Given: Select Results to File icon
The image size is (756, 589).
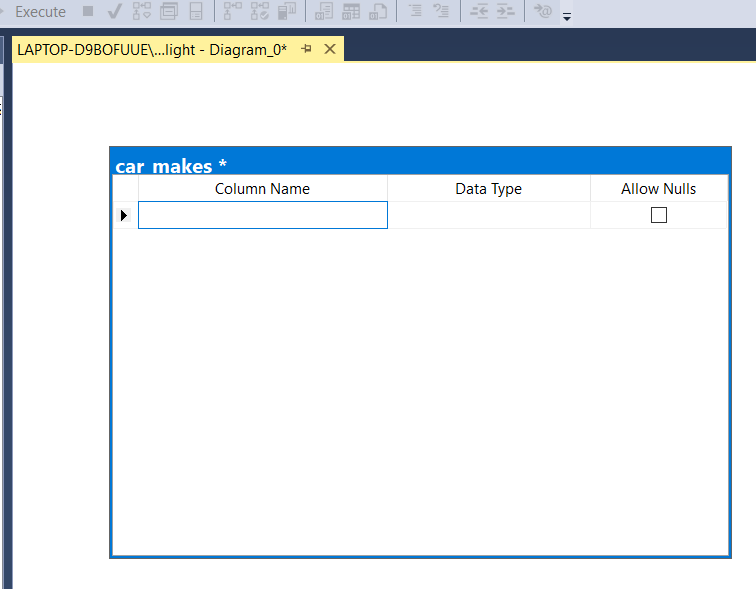Looking at the screenshot, I should point(378,12).
